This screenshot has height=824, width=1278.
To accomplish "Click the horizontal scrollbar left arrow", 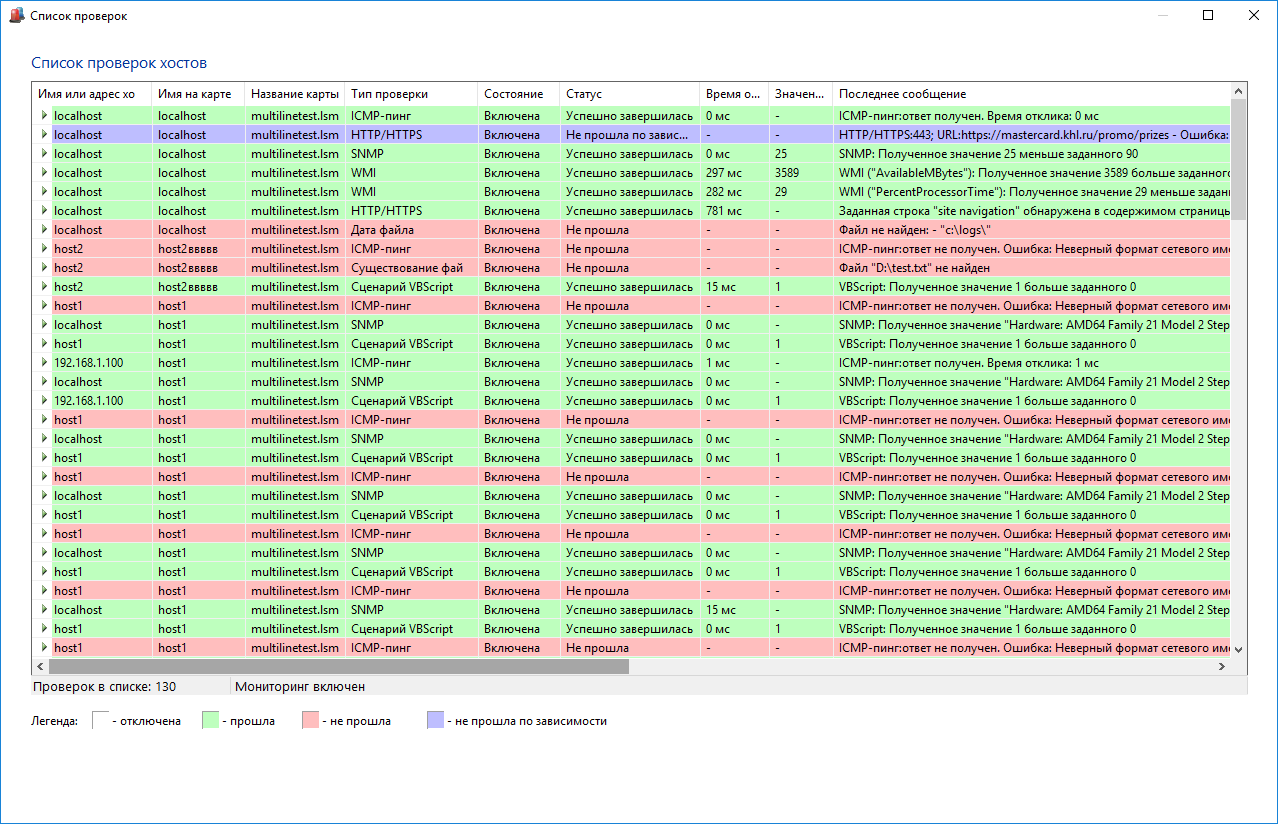I will tap(40, 666).
